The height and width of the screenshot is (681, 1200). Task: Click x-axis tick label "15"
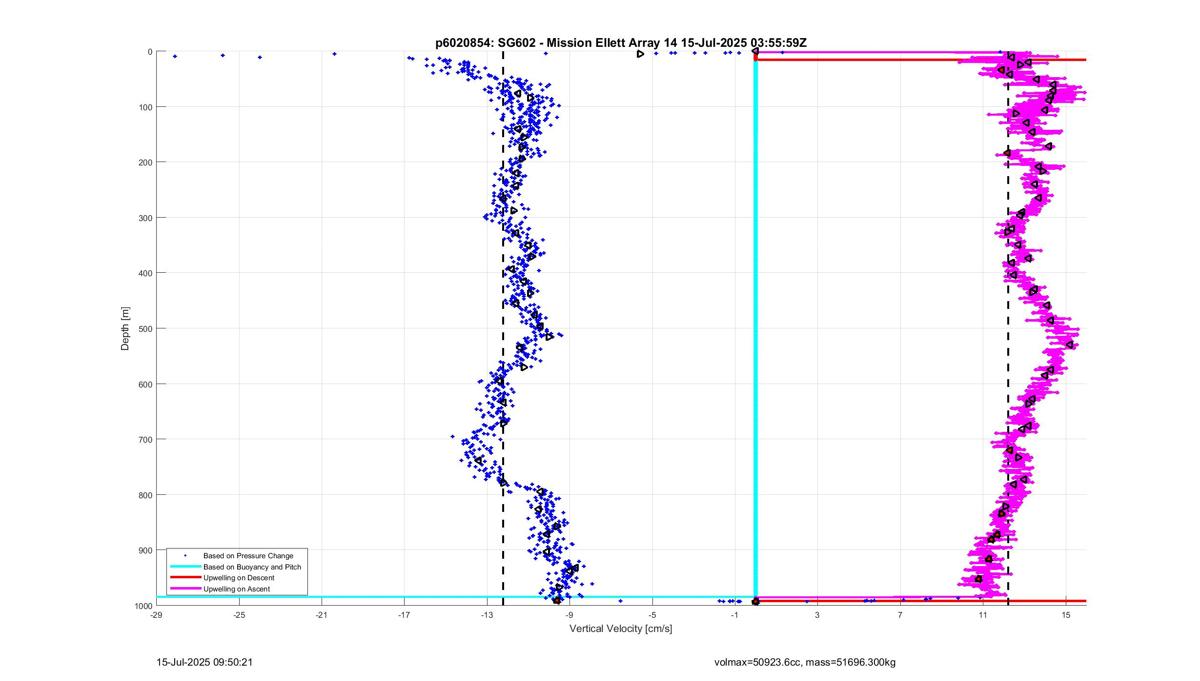[x=1066, y=615]
